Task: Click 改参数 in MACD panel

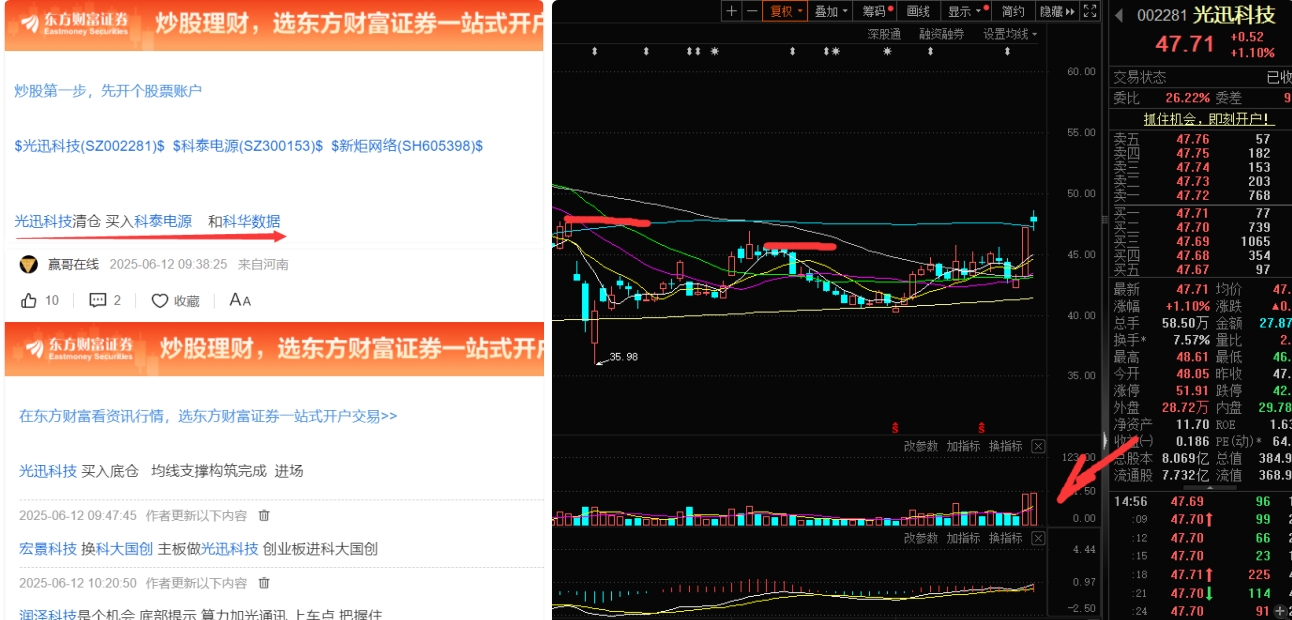Action: 921,538
